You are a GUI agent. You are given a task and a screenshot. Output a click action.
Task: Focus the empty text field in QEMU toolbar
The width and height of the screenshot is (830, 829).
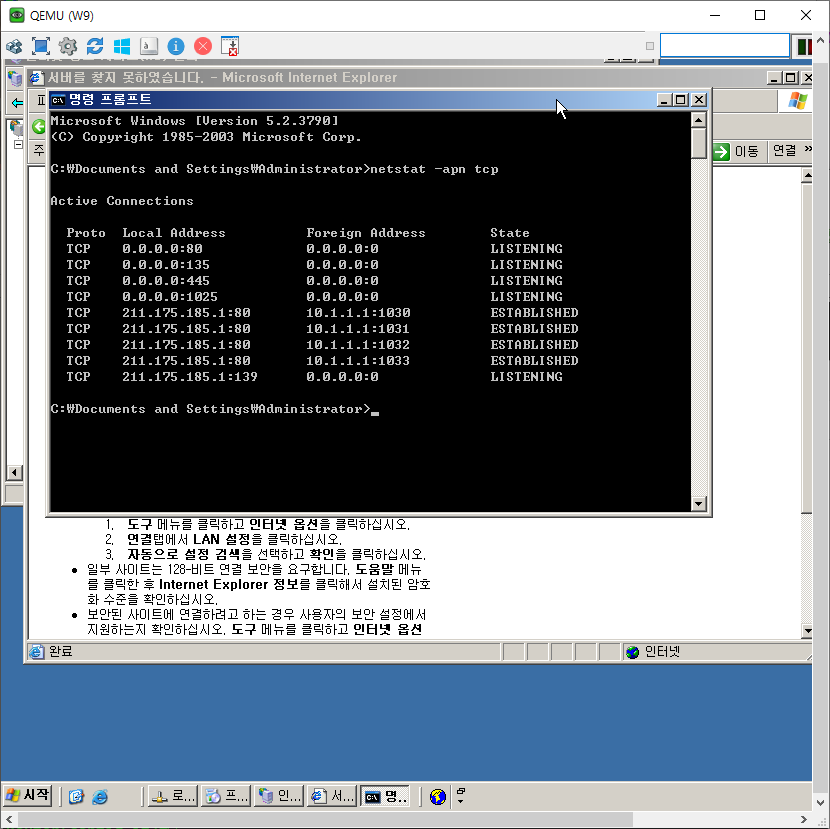(725, 46)
